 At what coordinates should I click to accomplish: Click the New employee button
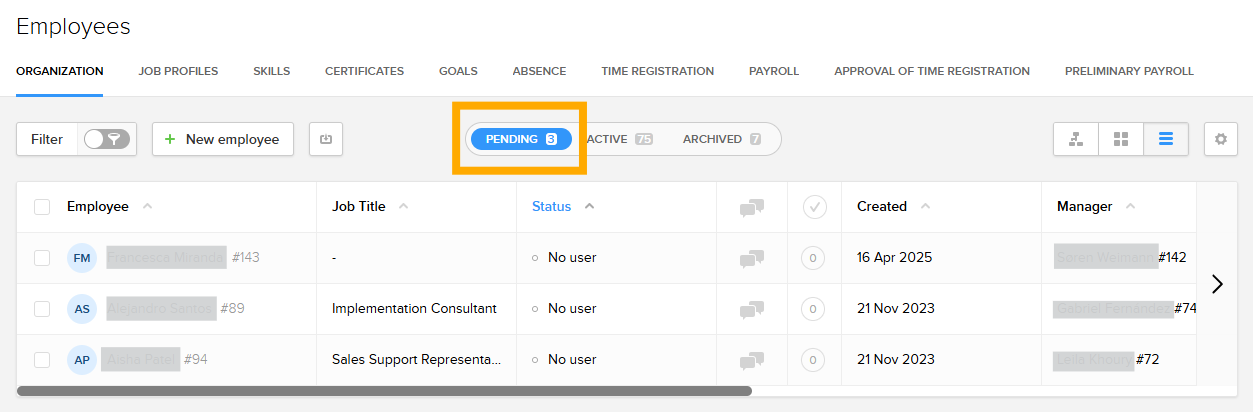click(x=222, y=139)
